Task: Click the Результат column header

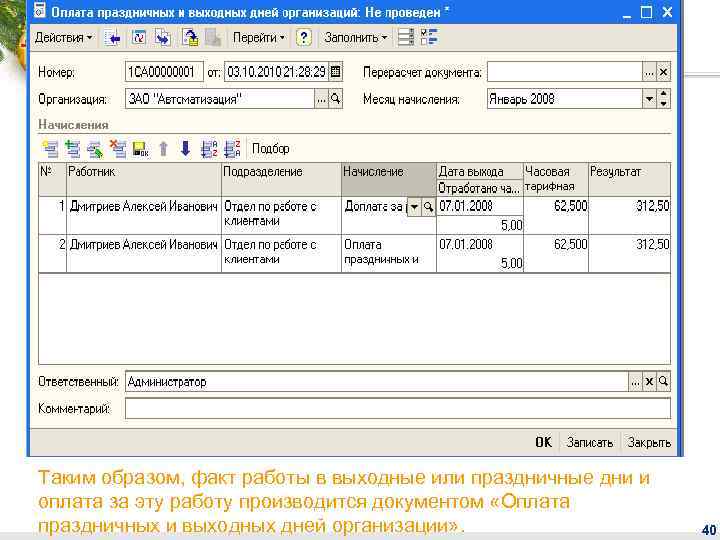Action: [629, 179]
